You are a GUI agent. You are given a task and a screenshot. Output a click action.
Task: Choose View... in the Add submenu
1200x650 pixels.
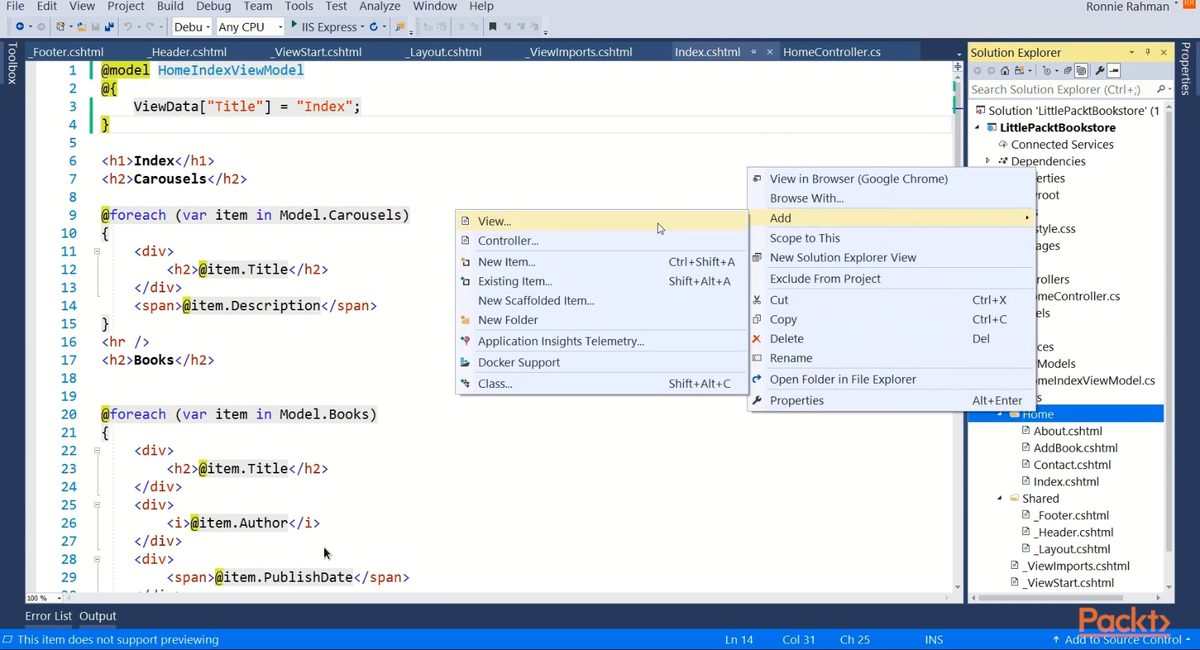(x=601, y=221)
